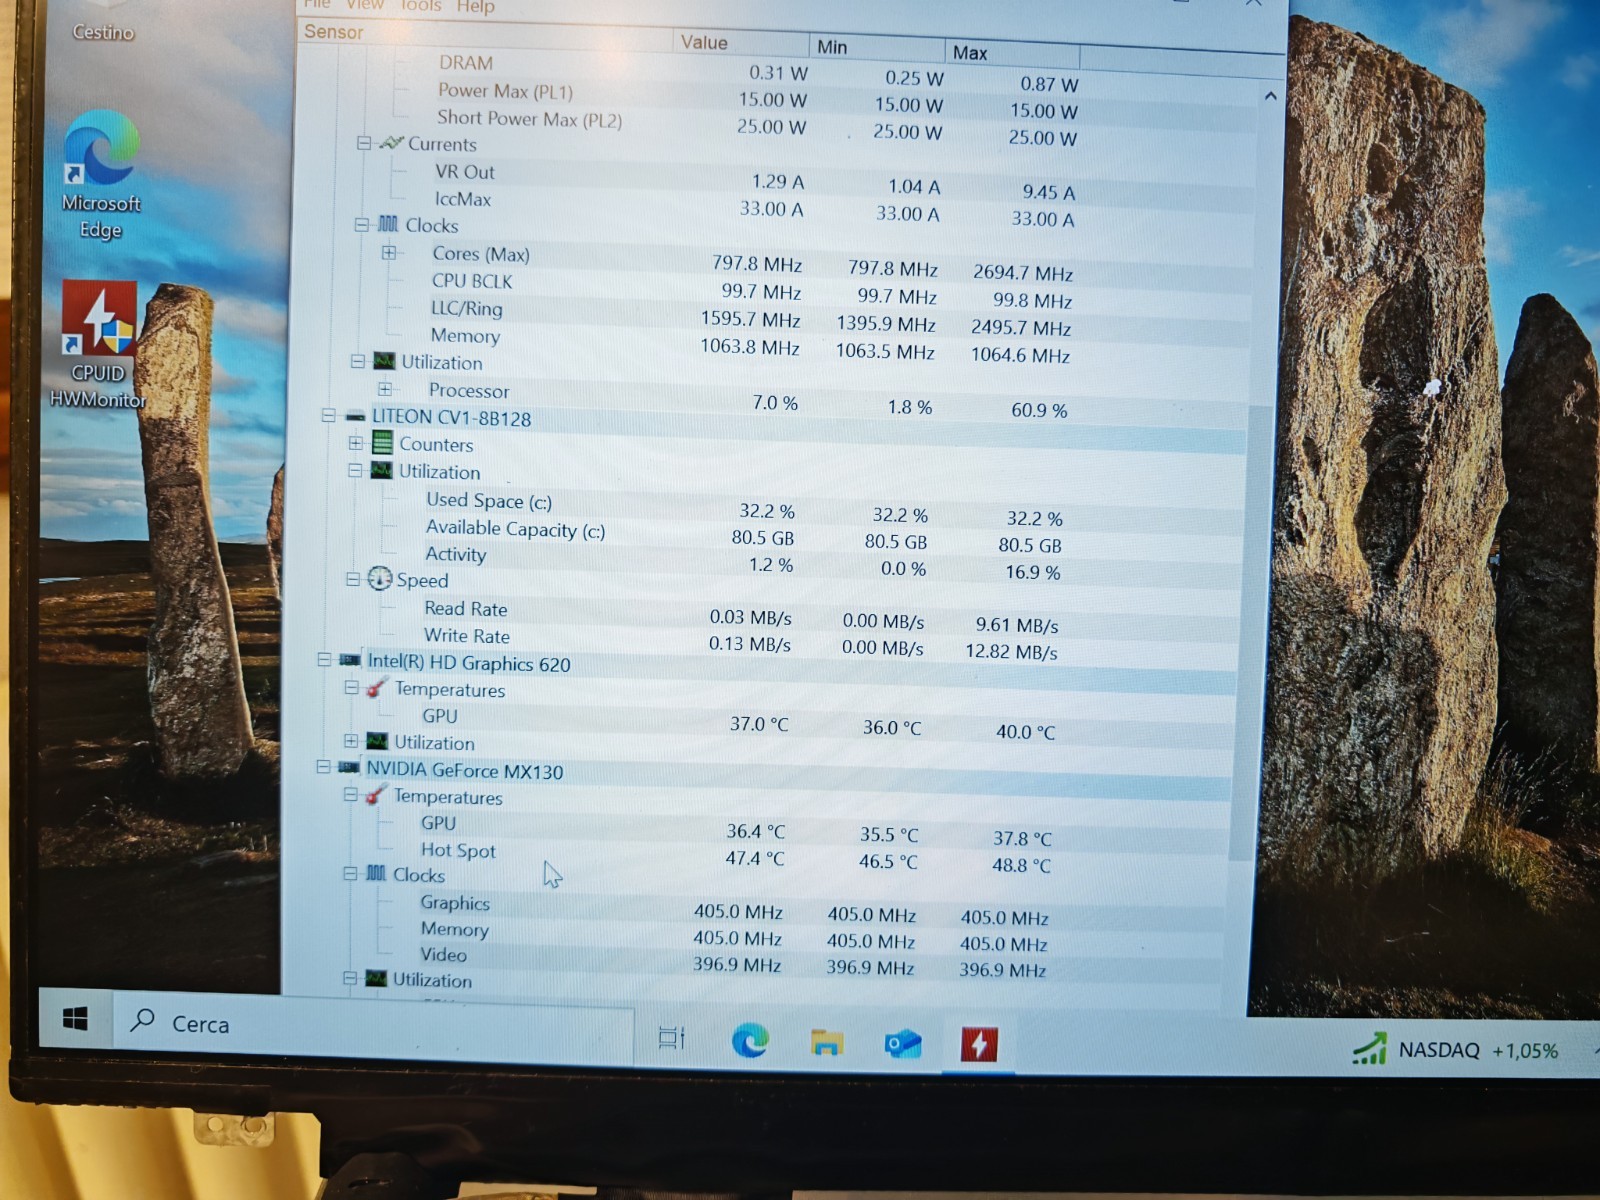Open File Explorer from taskbar
This screenshot has height=1200, width=1600.
coord(826,1043)
